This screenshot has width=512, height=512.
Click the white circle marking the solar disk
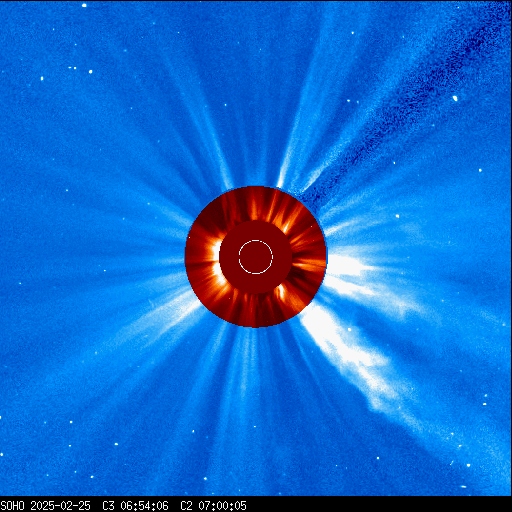256,257
